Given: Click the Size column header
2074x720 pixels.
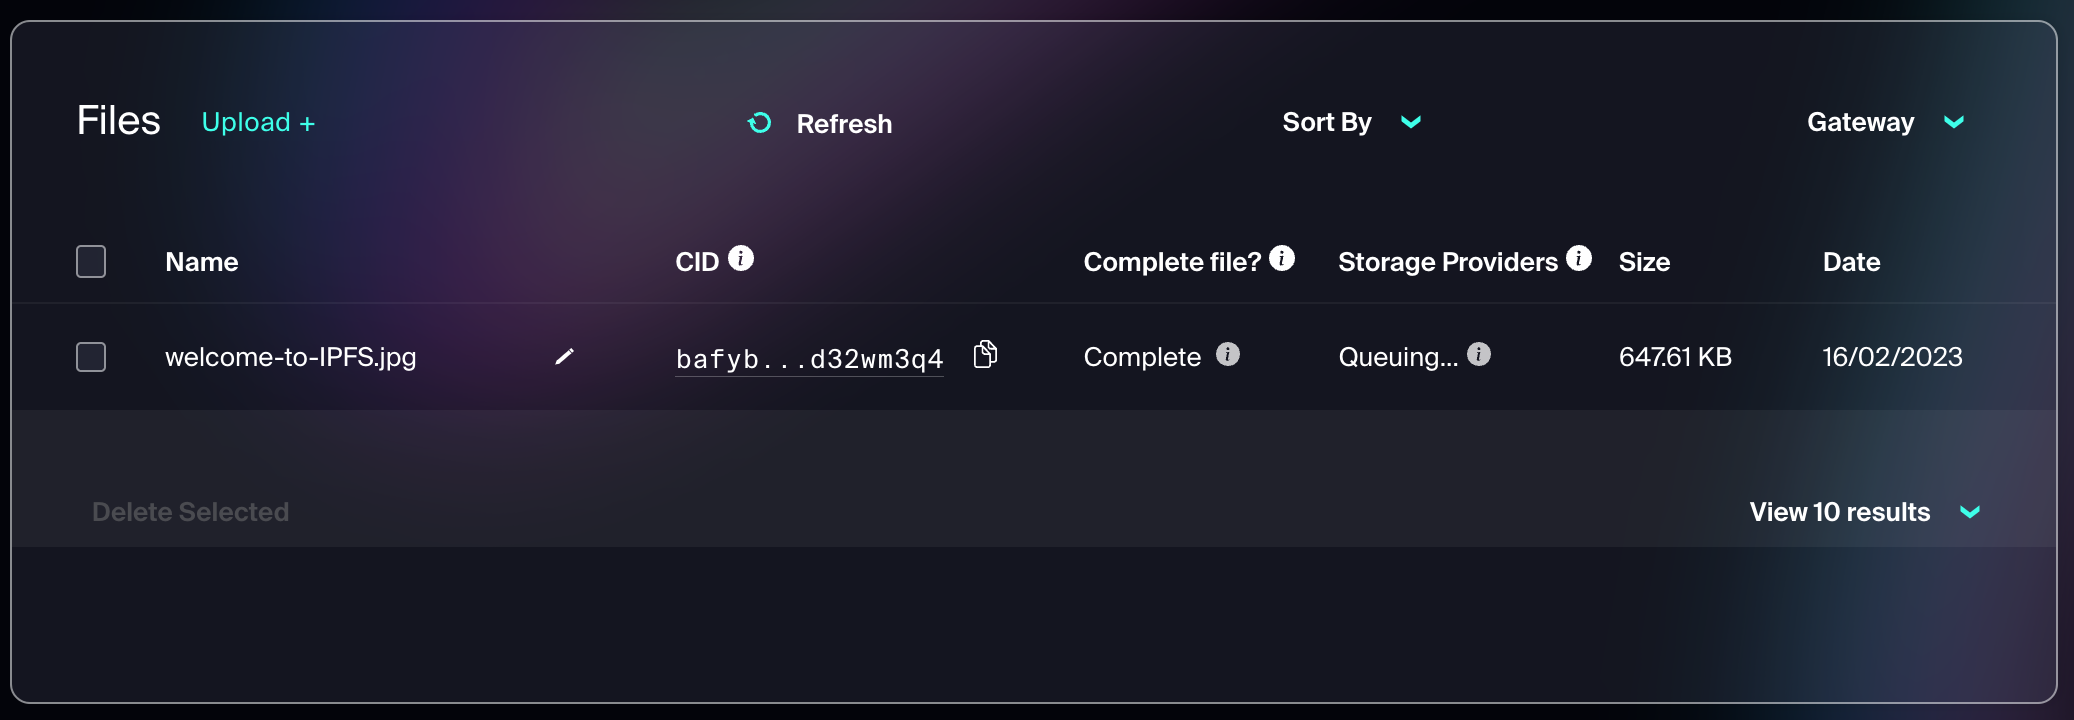Looking at the screenshot, I should point(1644,262).
